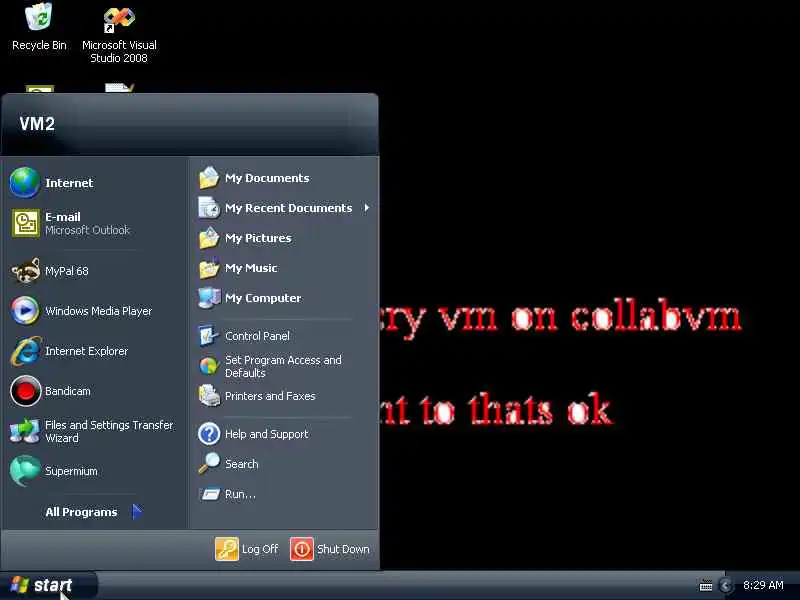Choose the My Computer menu label

click(x=263, y=298)
